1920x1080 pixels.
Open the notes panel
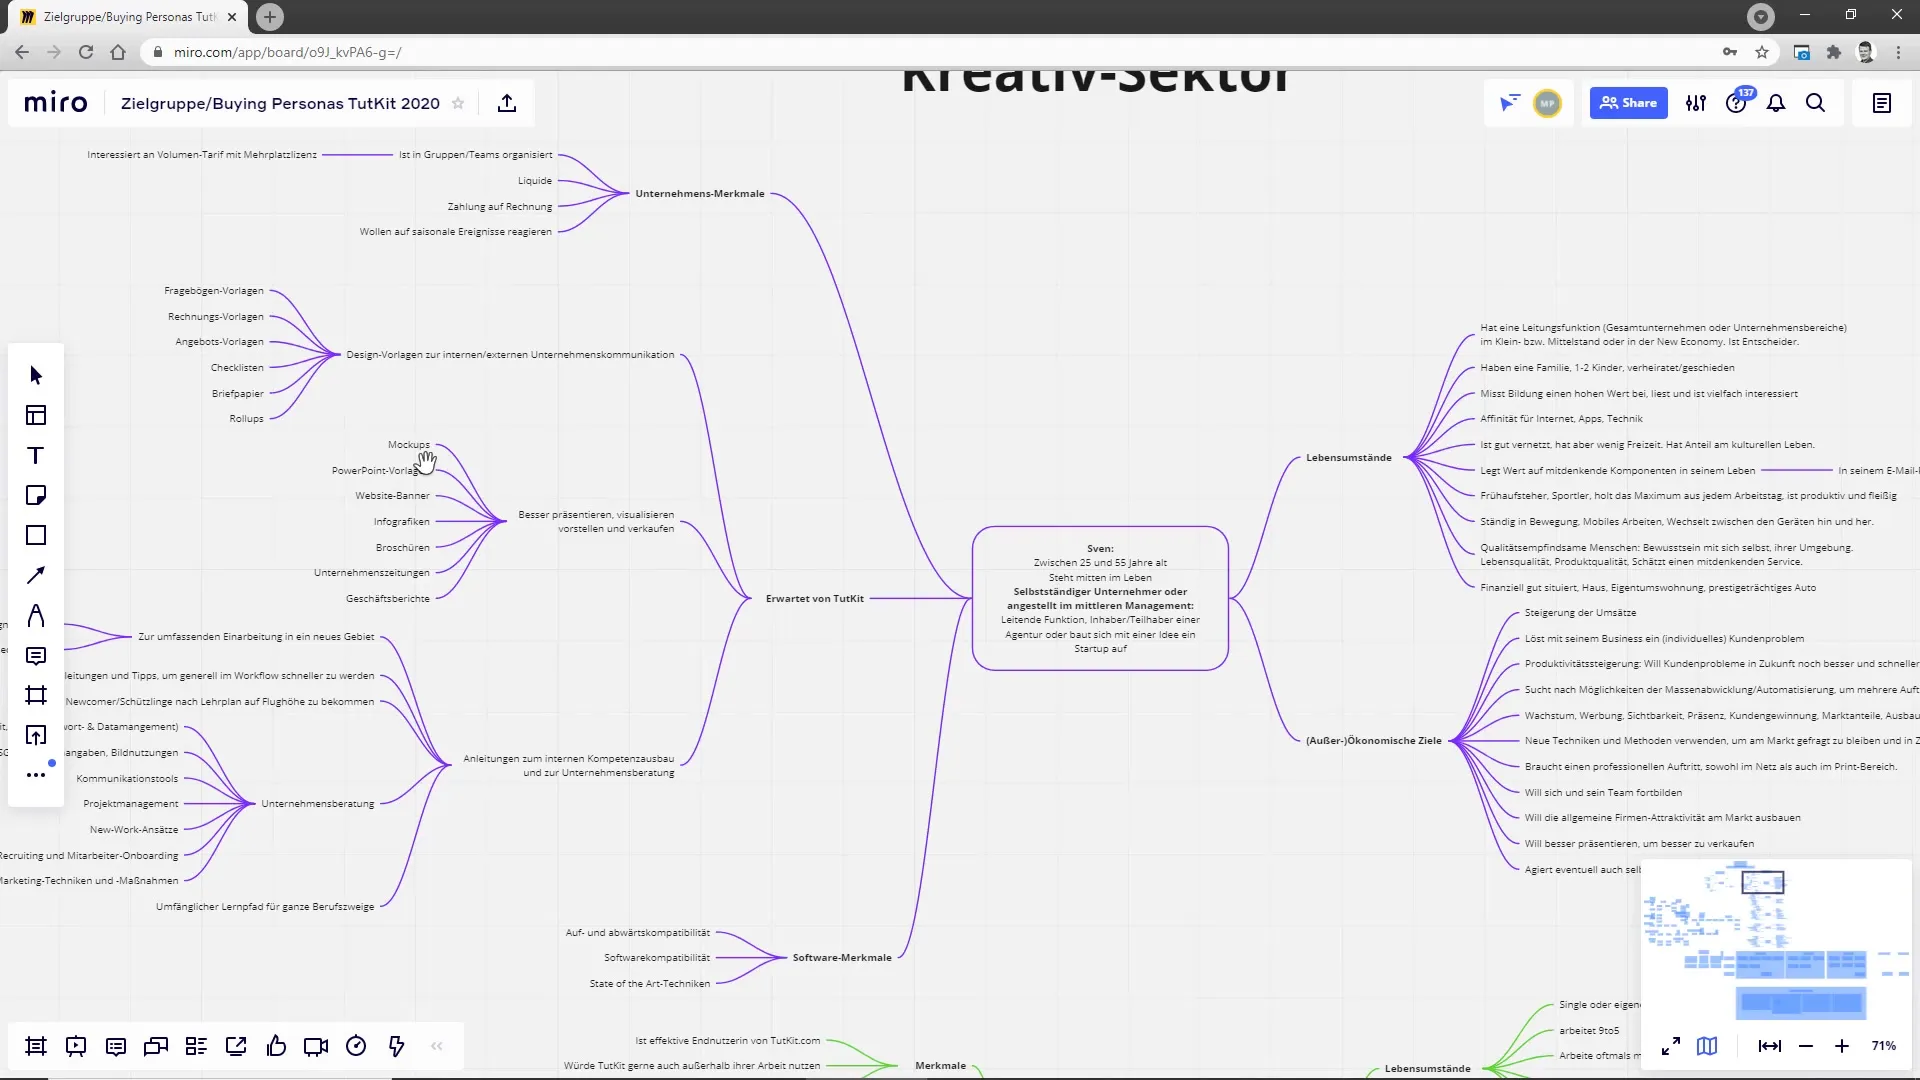click(1882, 103)
